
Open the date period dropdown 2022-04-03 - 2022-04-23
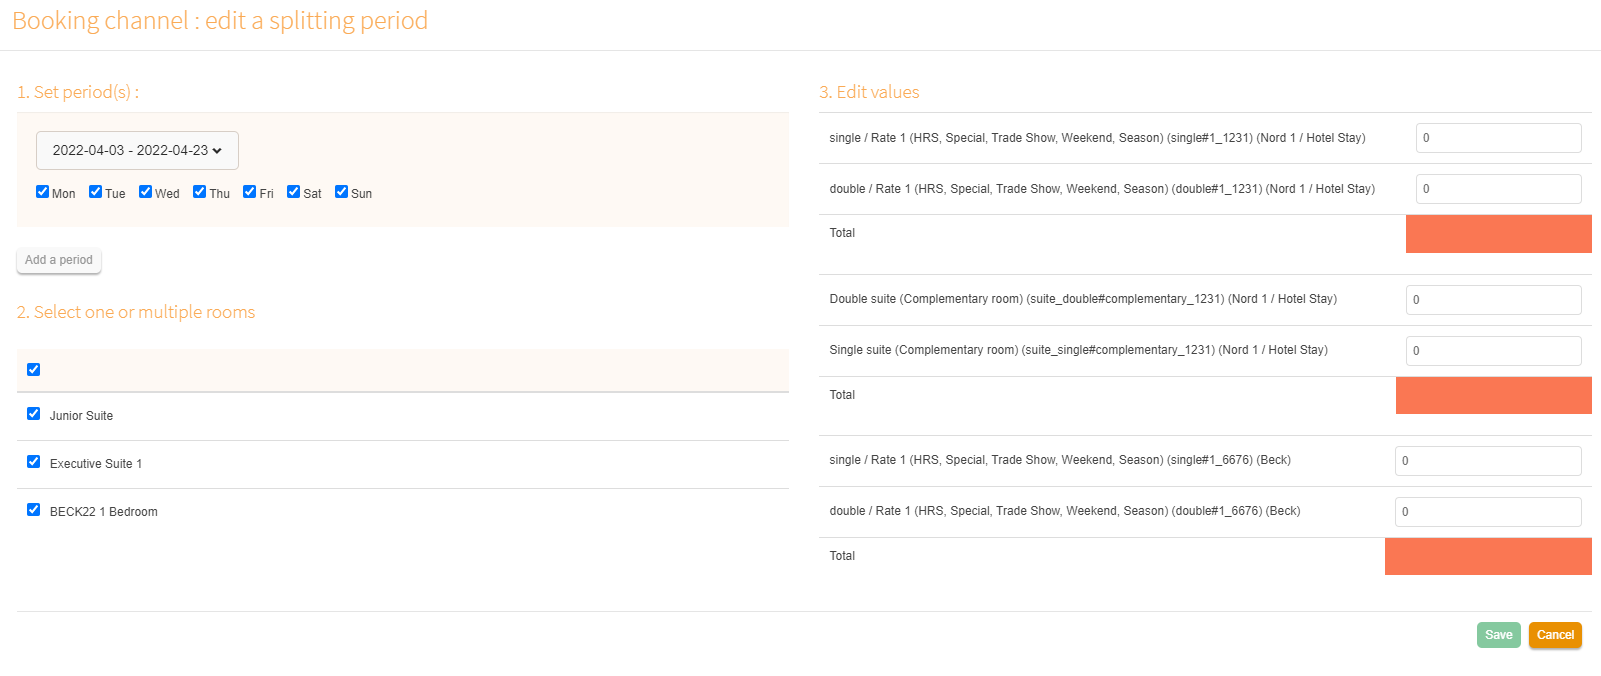pos(137,150)
